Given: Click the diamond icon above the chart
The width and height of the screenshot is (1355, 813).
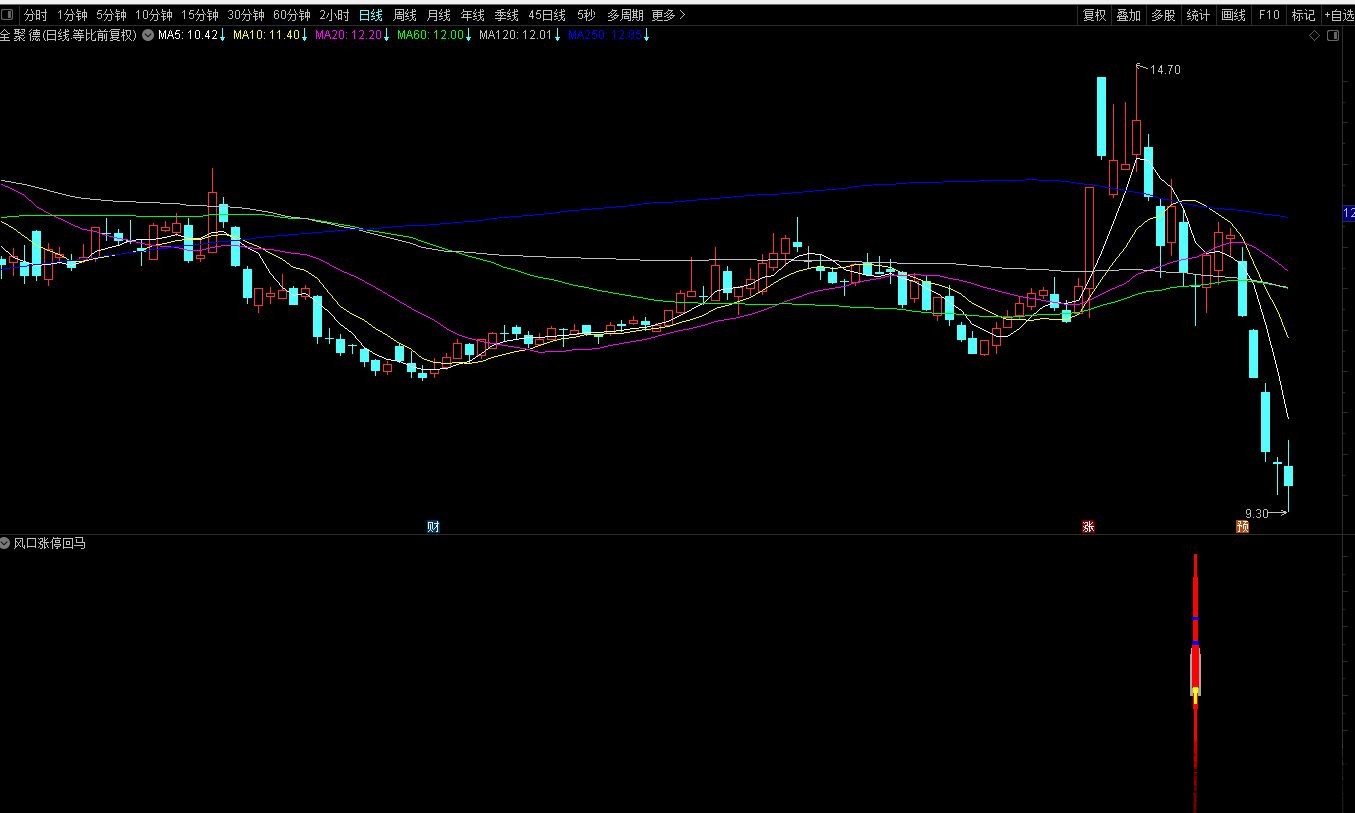Looking at the screenshot, I should tap(1314, 36).
